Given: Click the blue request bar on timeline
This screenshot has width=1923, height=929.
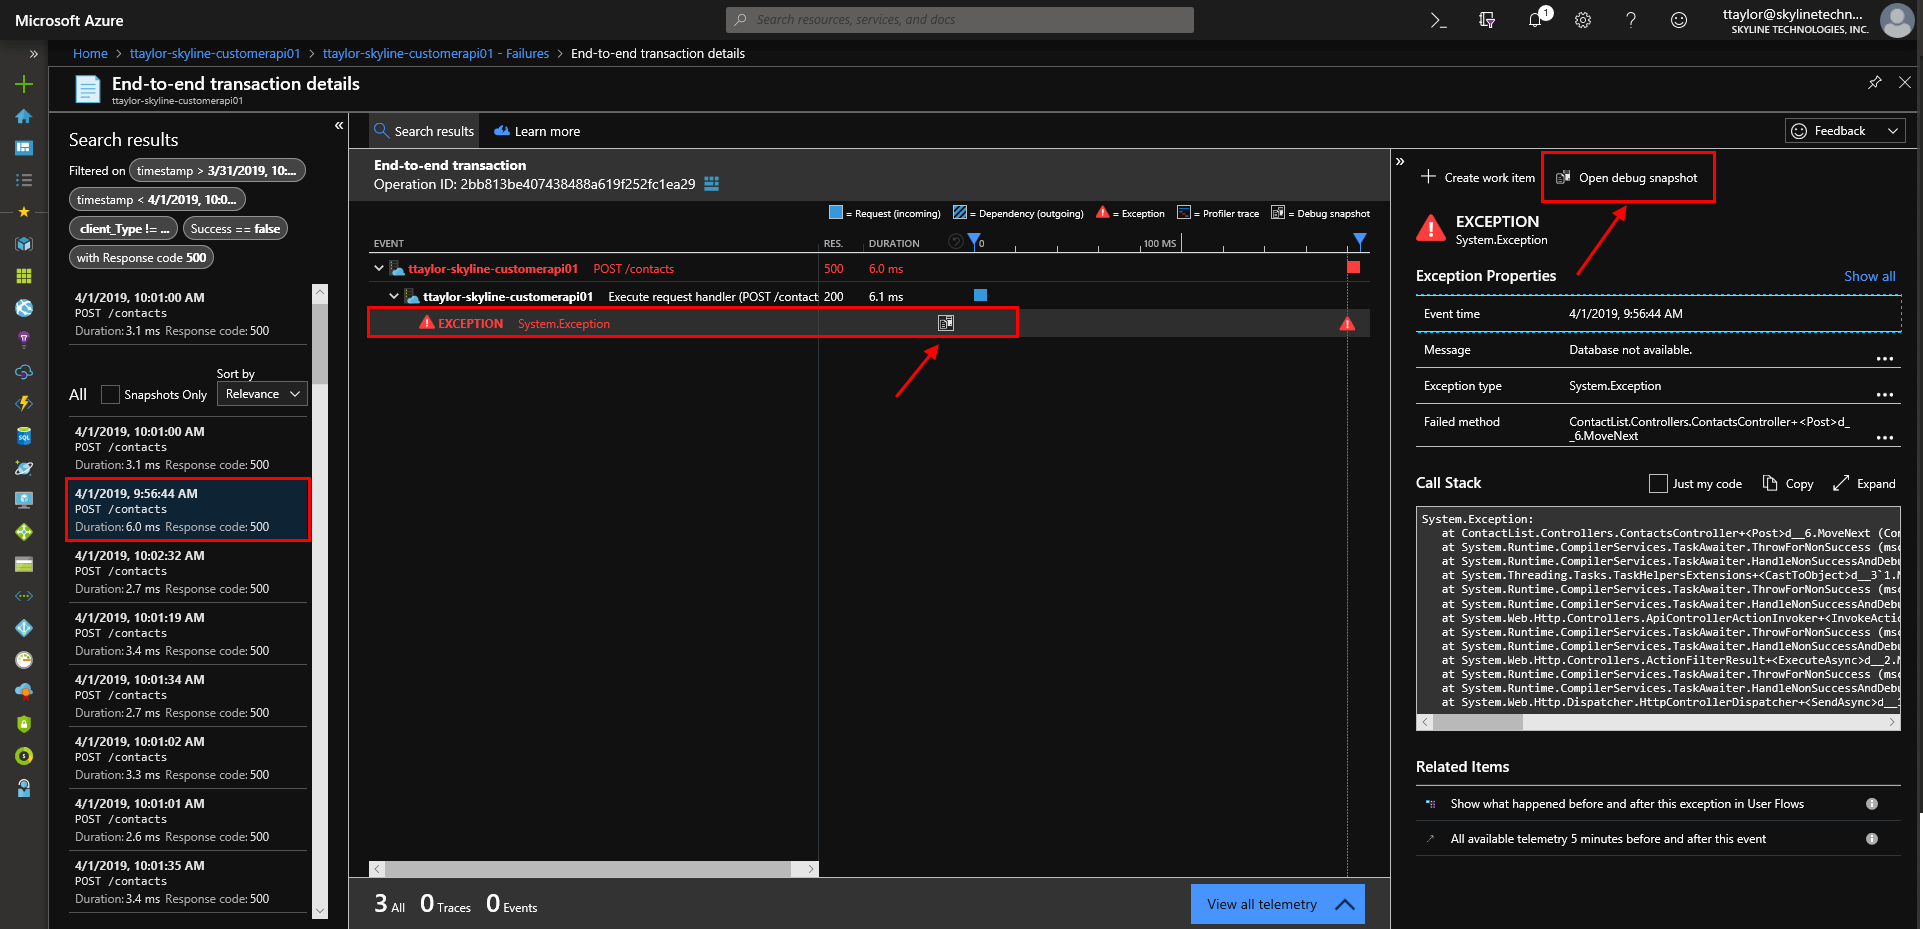Looking at the screenshot, I should pyautogui.click(x=980, y=295).
